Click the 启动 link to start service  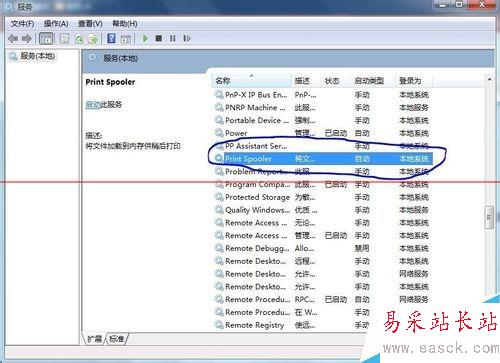click(93, 105)
